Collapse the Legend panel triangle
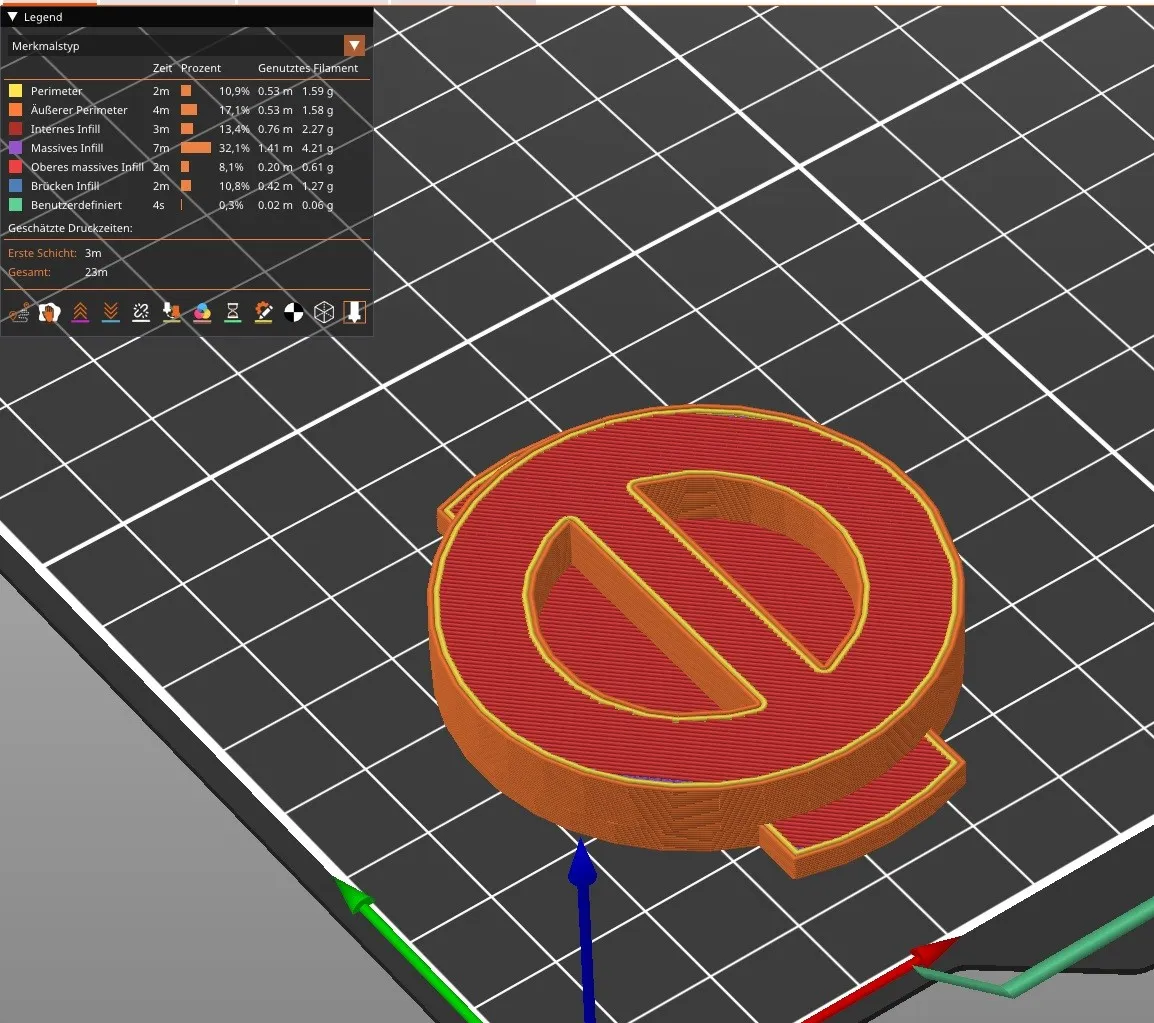 [13, 17]
